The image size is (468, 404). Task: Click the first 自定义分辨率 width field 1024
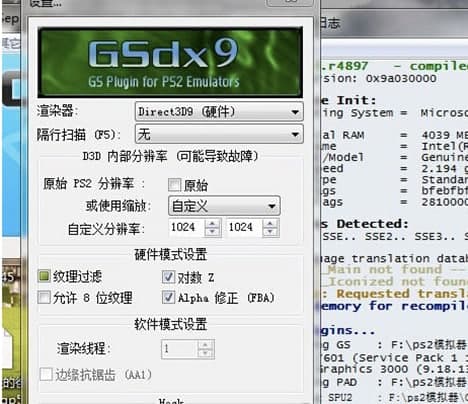coord(187,228)
